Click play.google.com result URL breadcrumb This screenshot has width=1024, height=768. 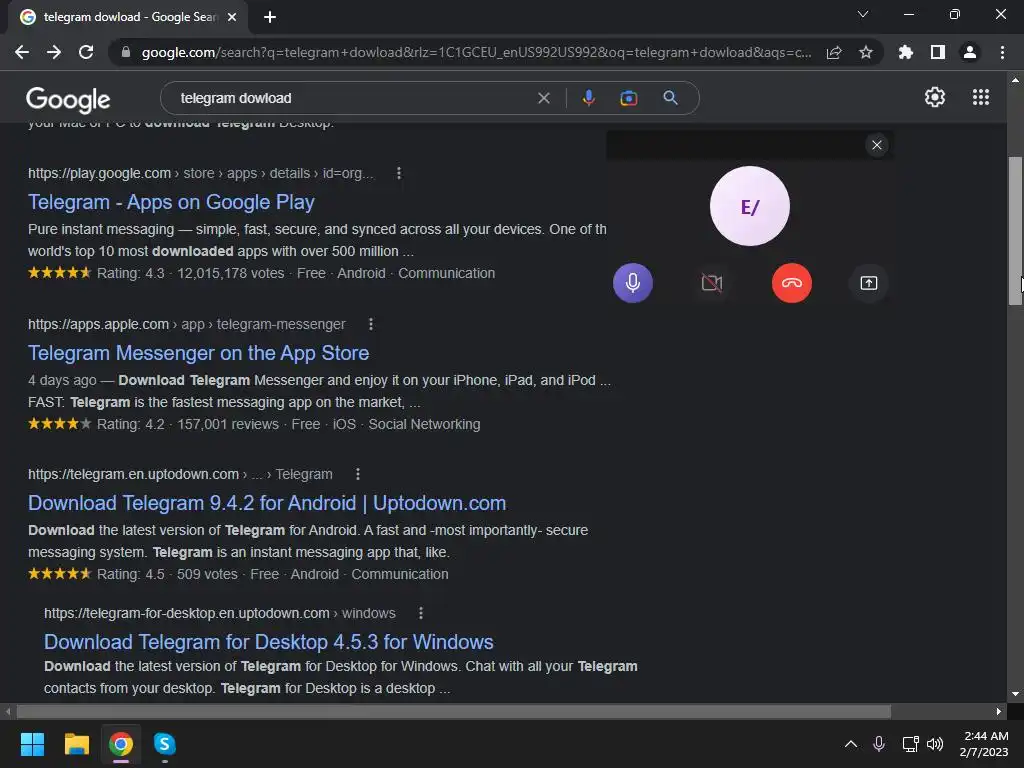pyautogui.click(x=200, y=173)
